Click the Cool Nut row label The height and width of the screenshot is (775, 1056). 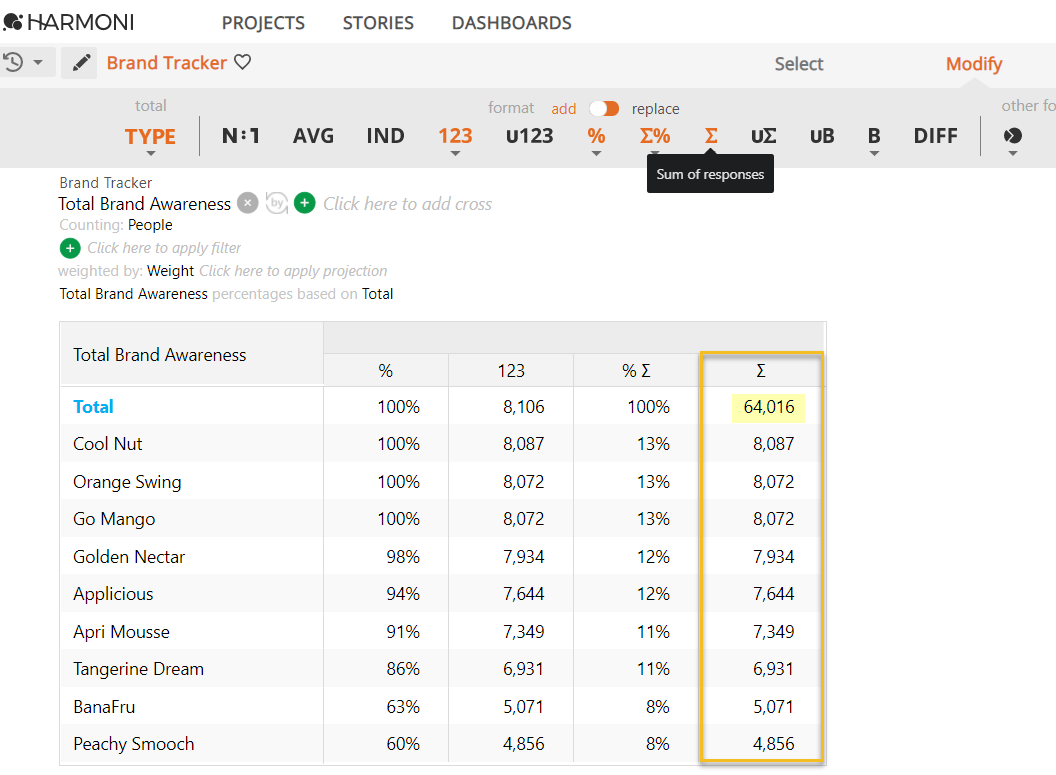(108, 444)
